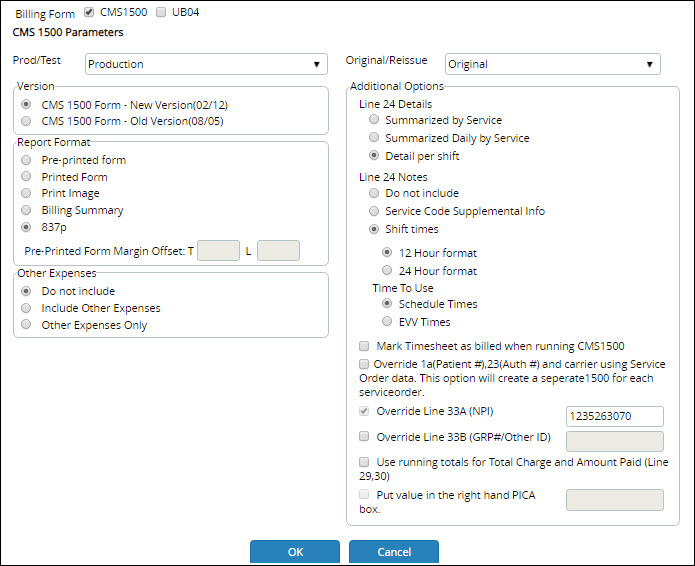Select Detail per shift option
This screenshot has height=566, width=695.
[374, 155]
